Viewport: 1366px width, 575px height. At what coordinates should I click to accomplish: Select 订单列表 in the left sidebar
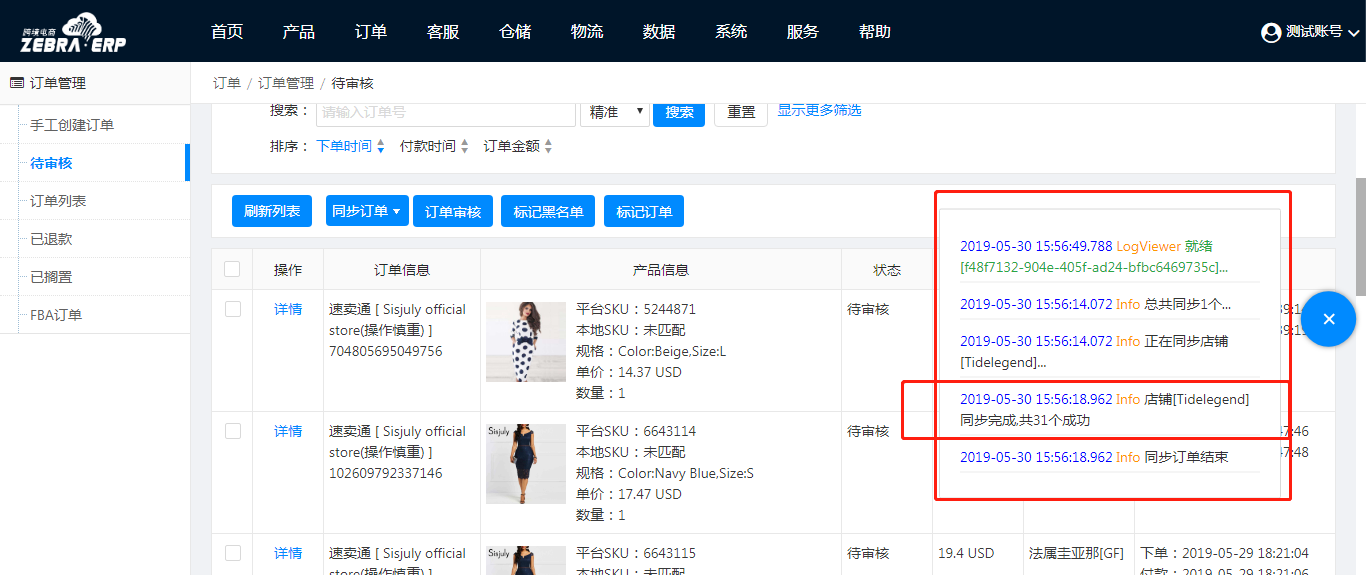point(58,201)
